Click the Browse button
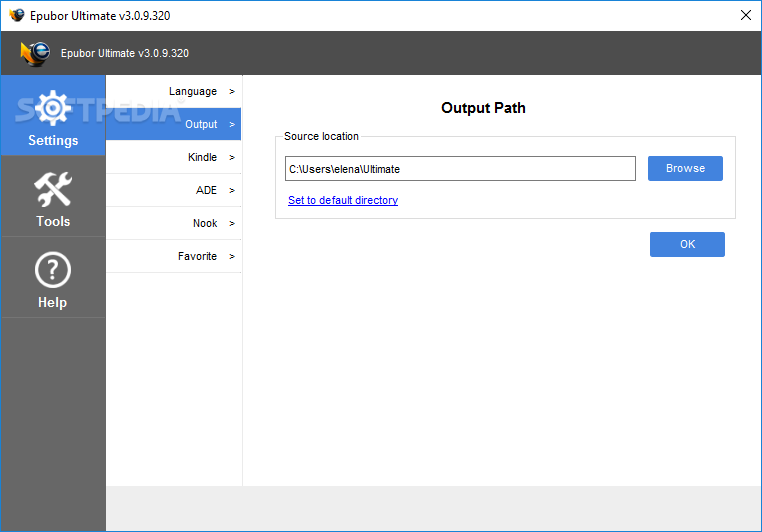Viewport: 762px width, 532px height. point(685,168)
